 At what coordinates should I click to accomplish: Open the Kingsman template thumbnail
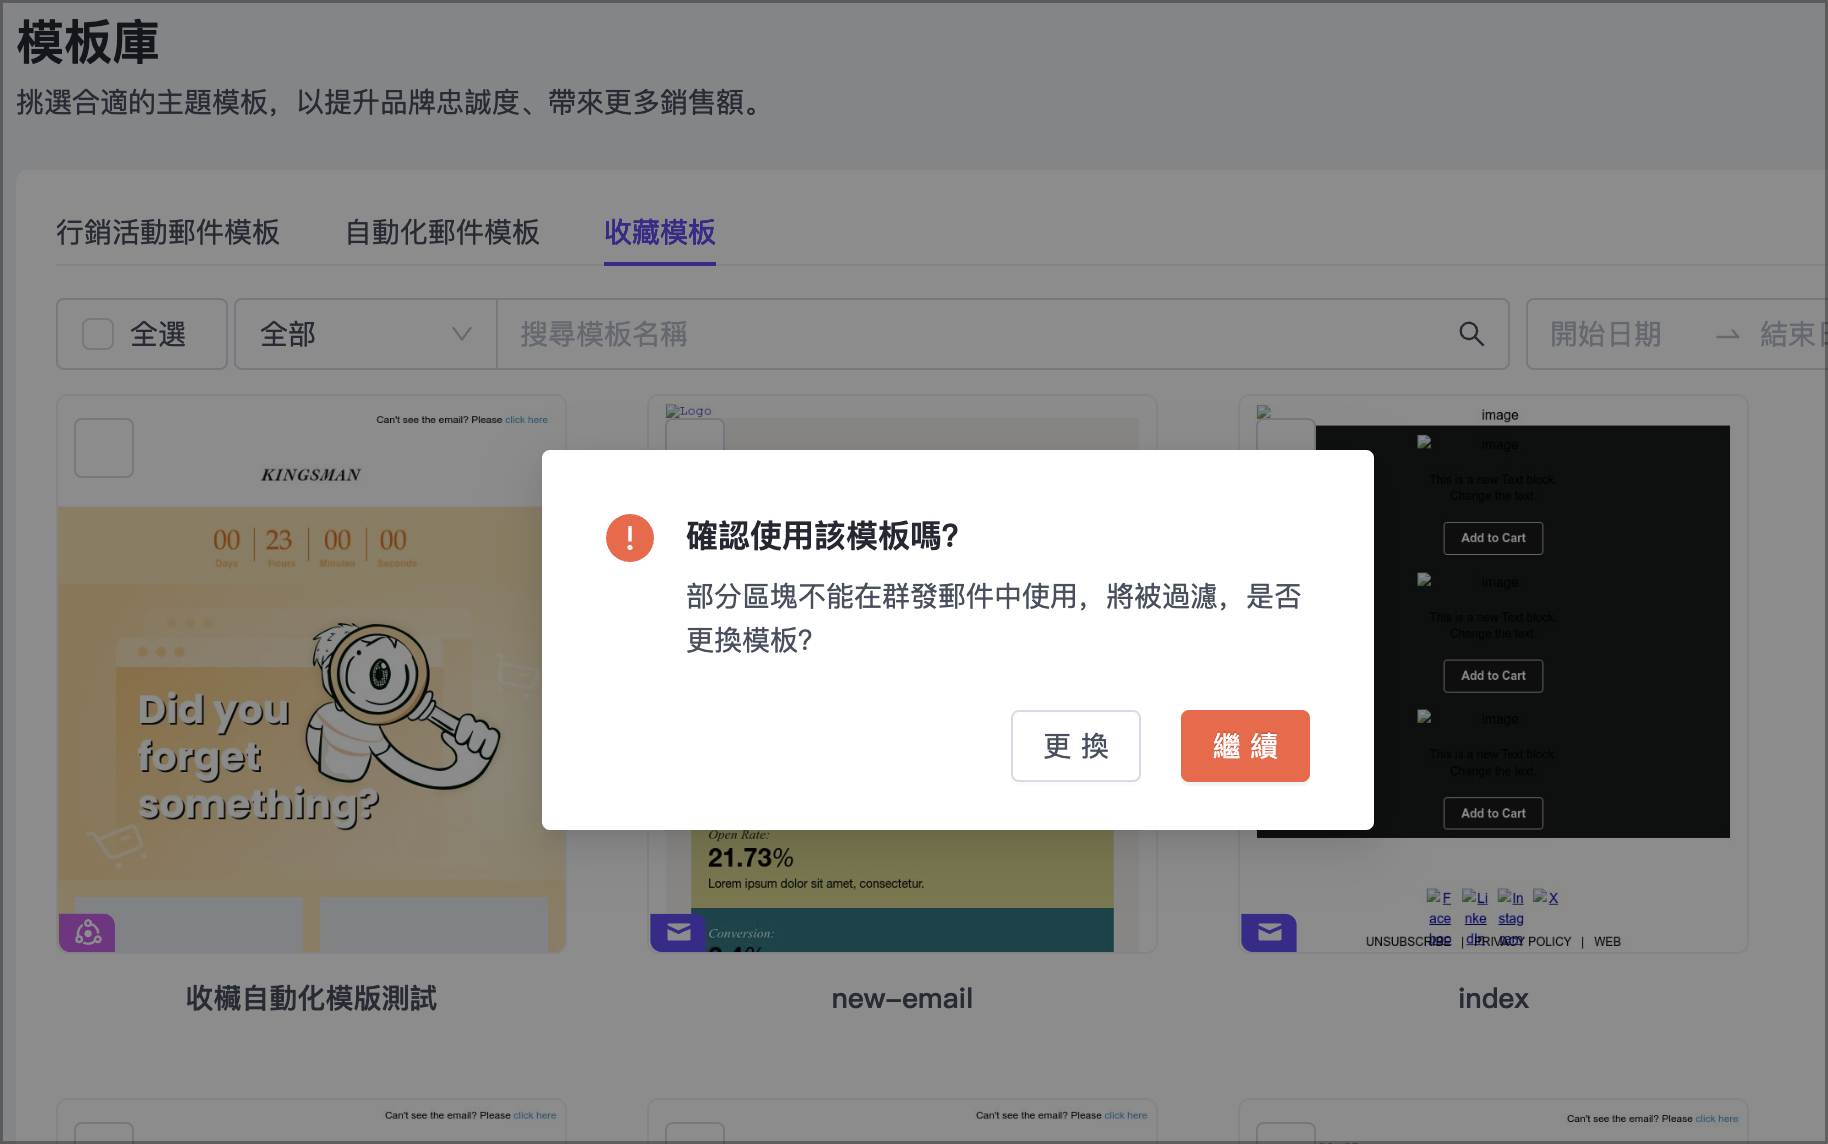coord(311,700)
